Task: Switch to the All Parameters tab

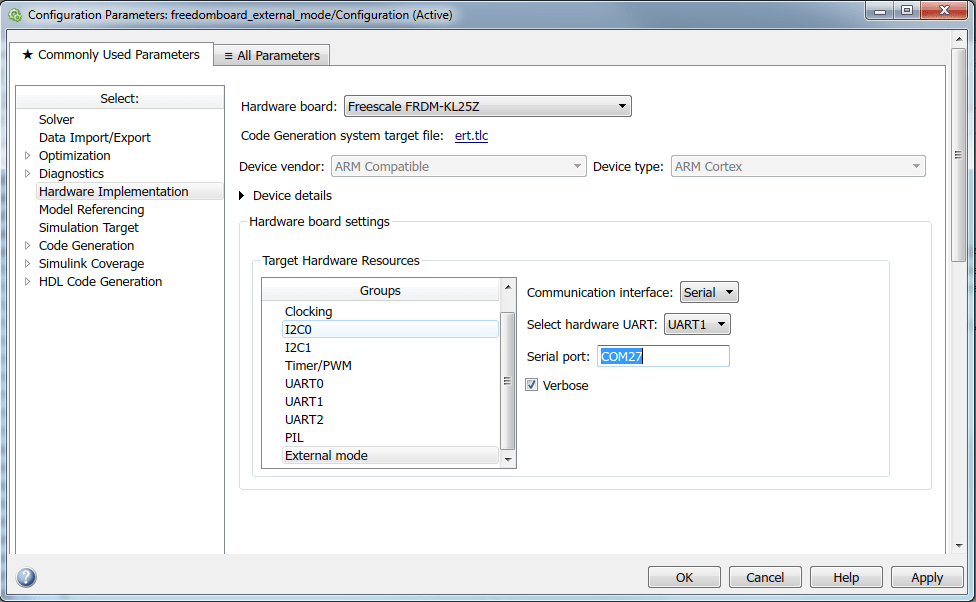Action: (x=271, y=55)
